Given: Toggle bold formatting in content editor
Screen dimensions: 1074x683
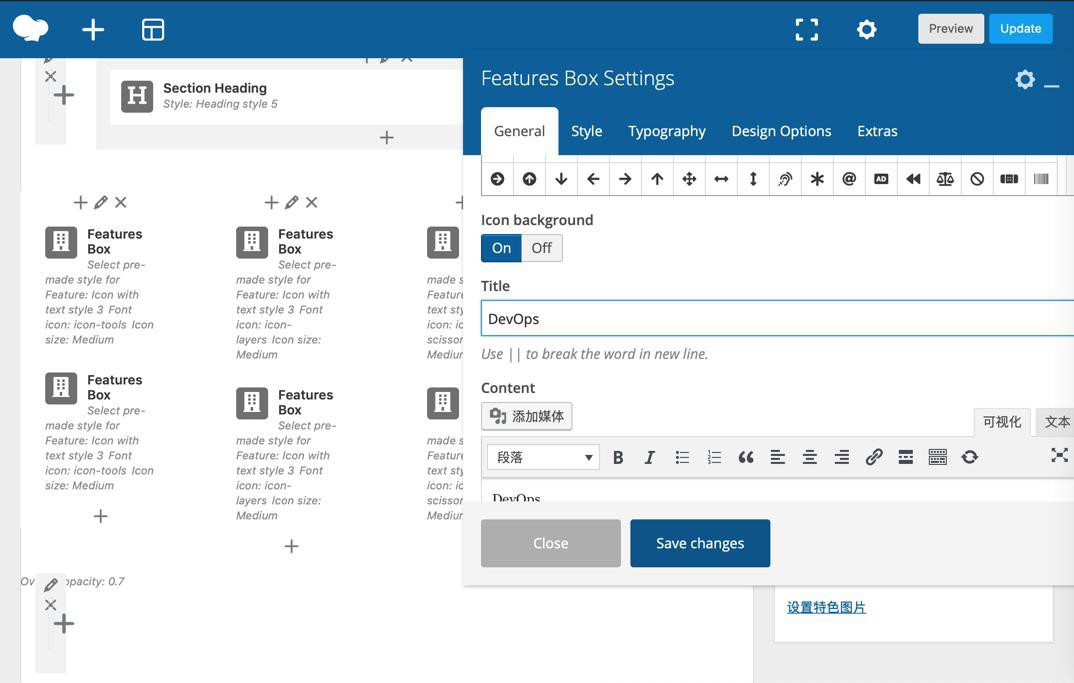Looking at the screenshot, I should click(x=618, y=457).
